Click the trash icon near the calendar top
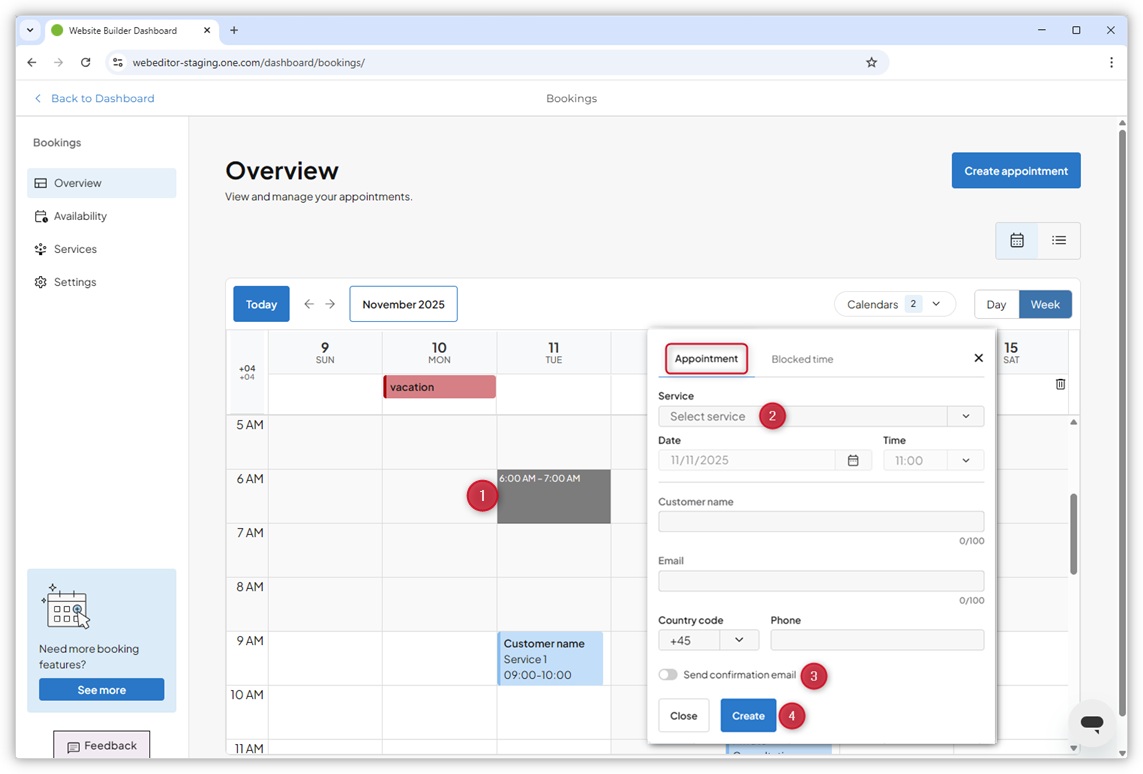Image resolution: width=1143 pixels, height=774 pixels. point(1060,383)
